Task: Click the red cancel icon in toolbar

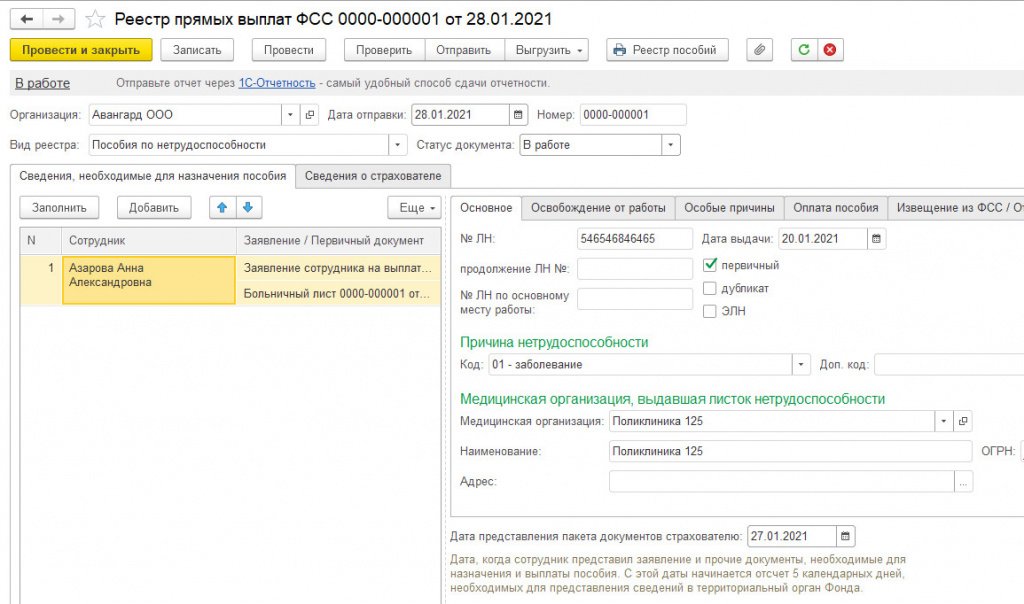Action: click(x=830, y=50)
